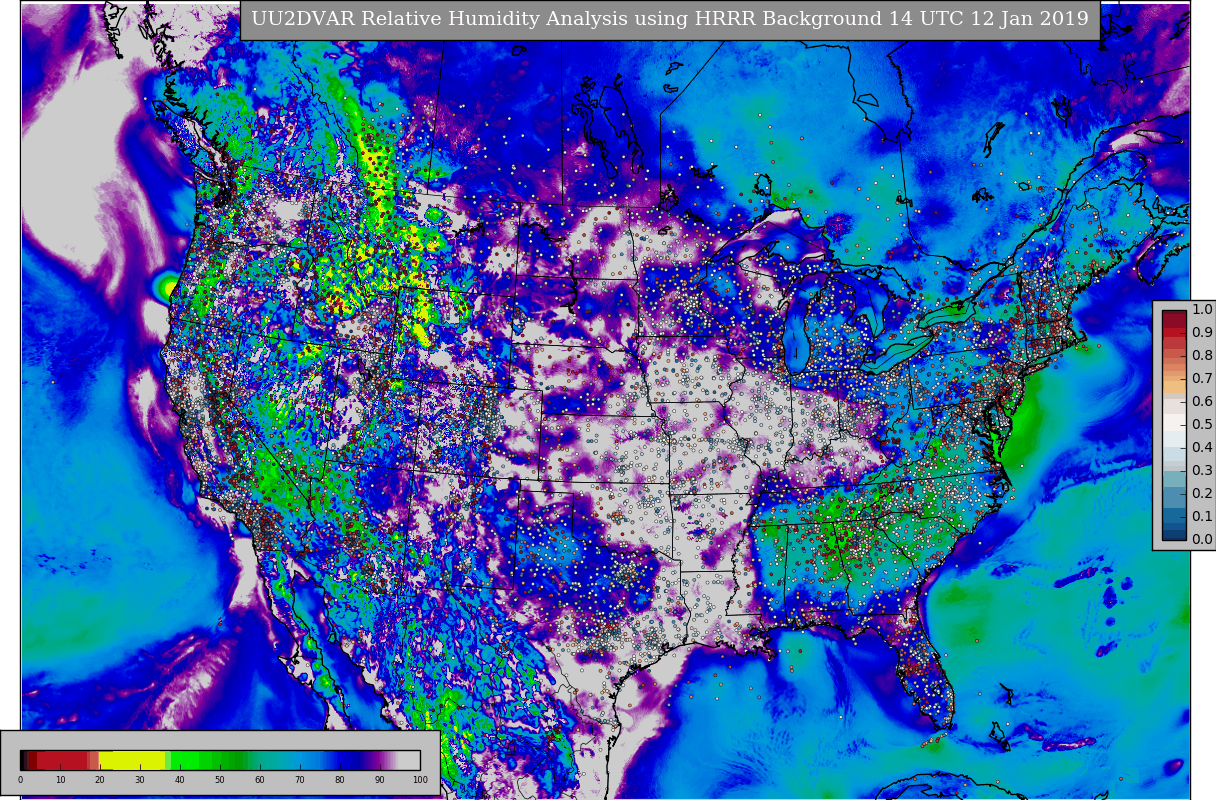Click the UU2DVAR Relative Humidity Analysis title
The height and width of the screenshot is (800, 1216).
click(669, 19)
